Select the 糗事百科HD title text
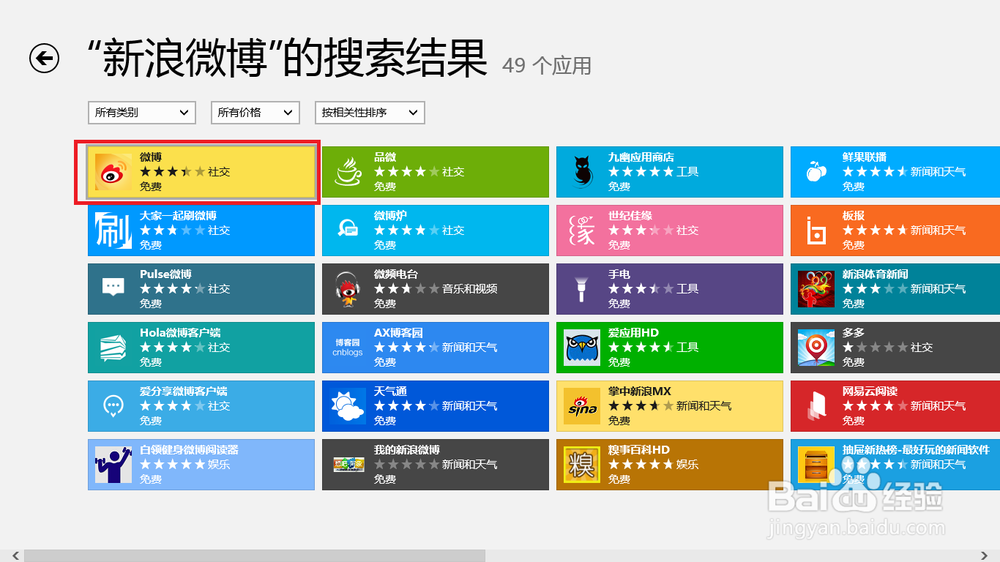Screen dimensions: 1000x562 coord(639,450)
